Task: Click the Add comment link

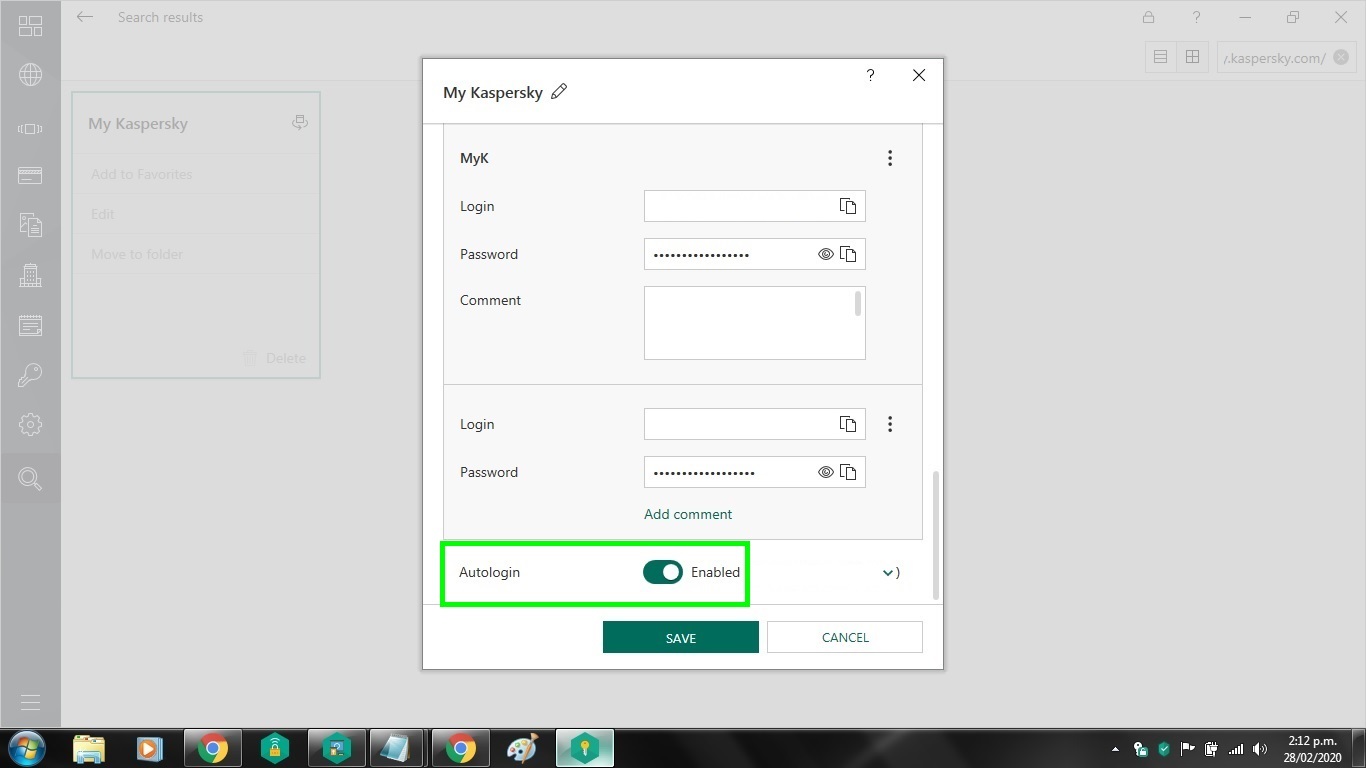Action: coord(688,514)
